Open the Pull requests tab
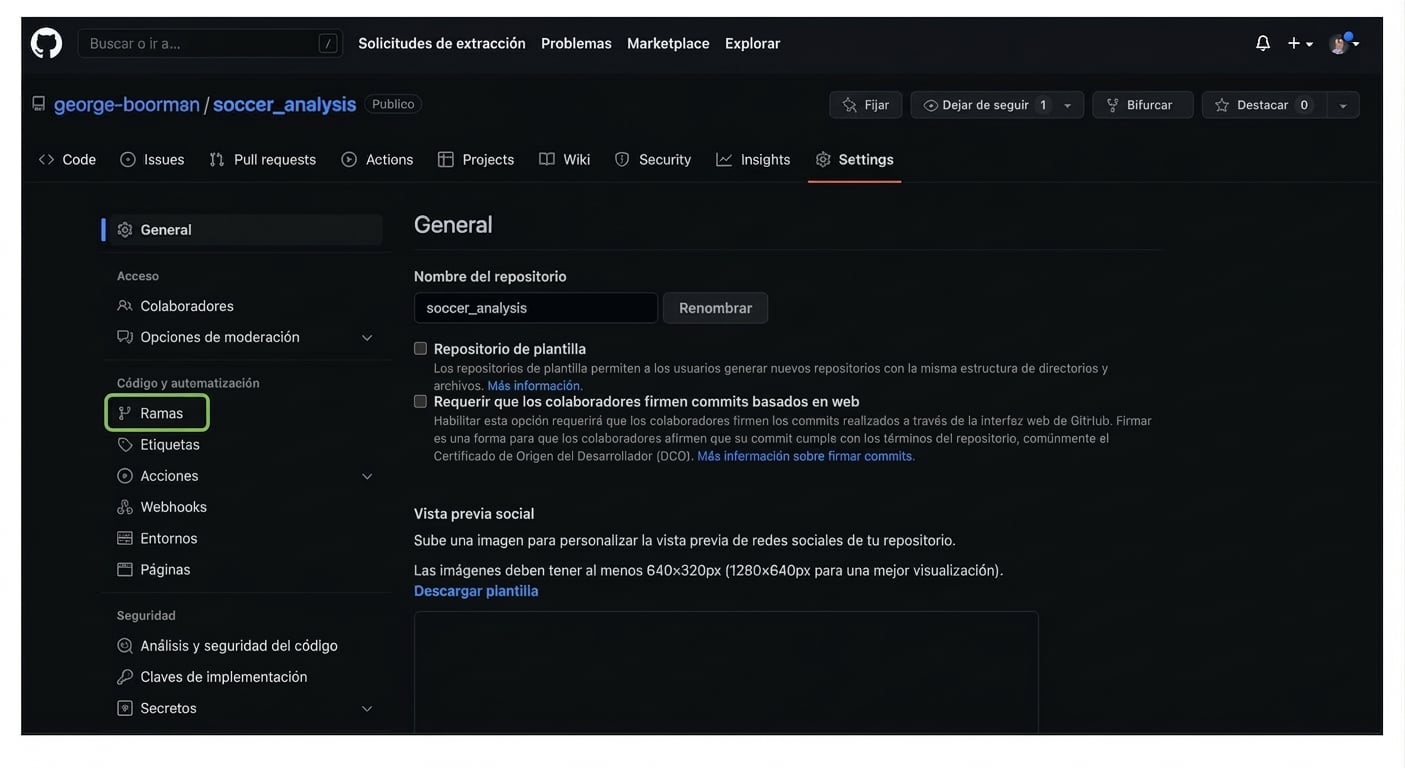This screenshot has height=768, width=1405. click(x=262, y=160)
